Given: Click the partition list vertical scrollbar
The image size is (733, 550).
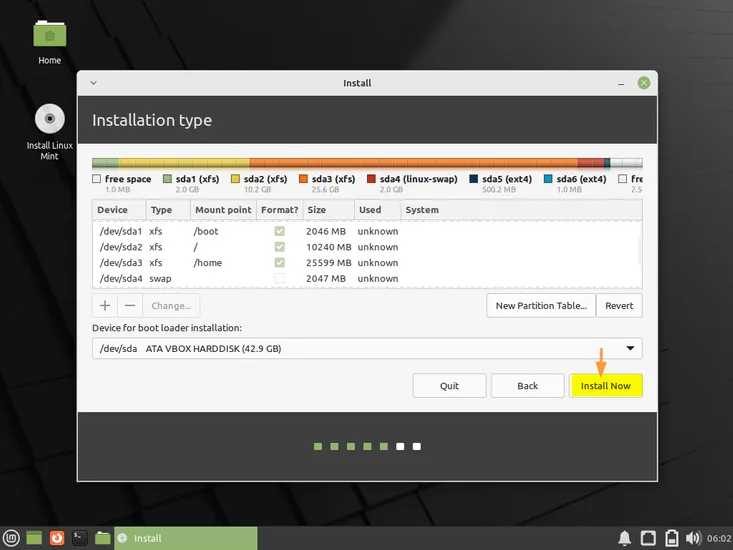Looking at the screenshot, I should click(x=640, y=251).
